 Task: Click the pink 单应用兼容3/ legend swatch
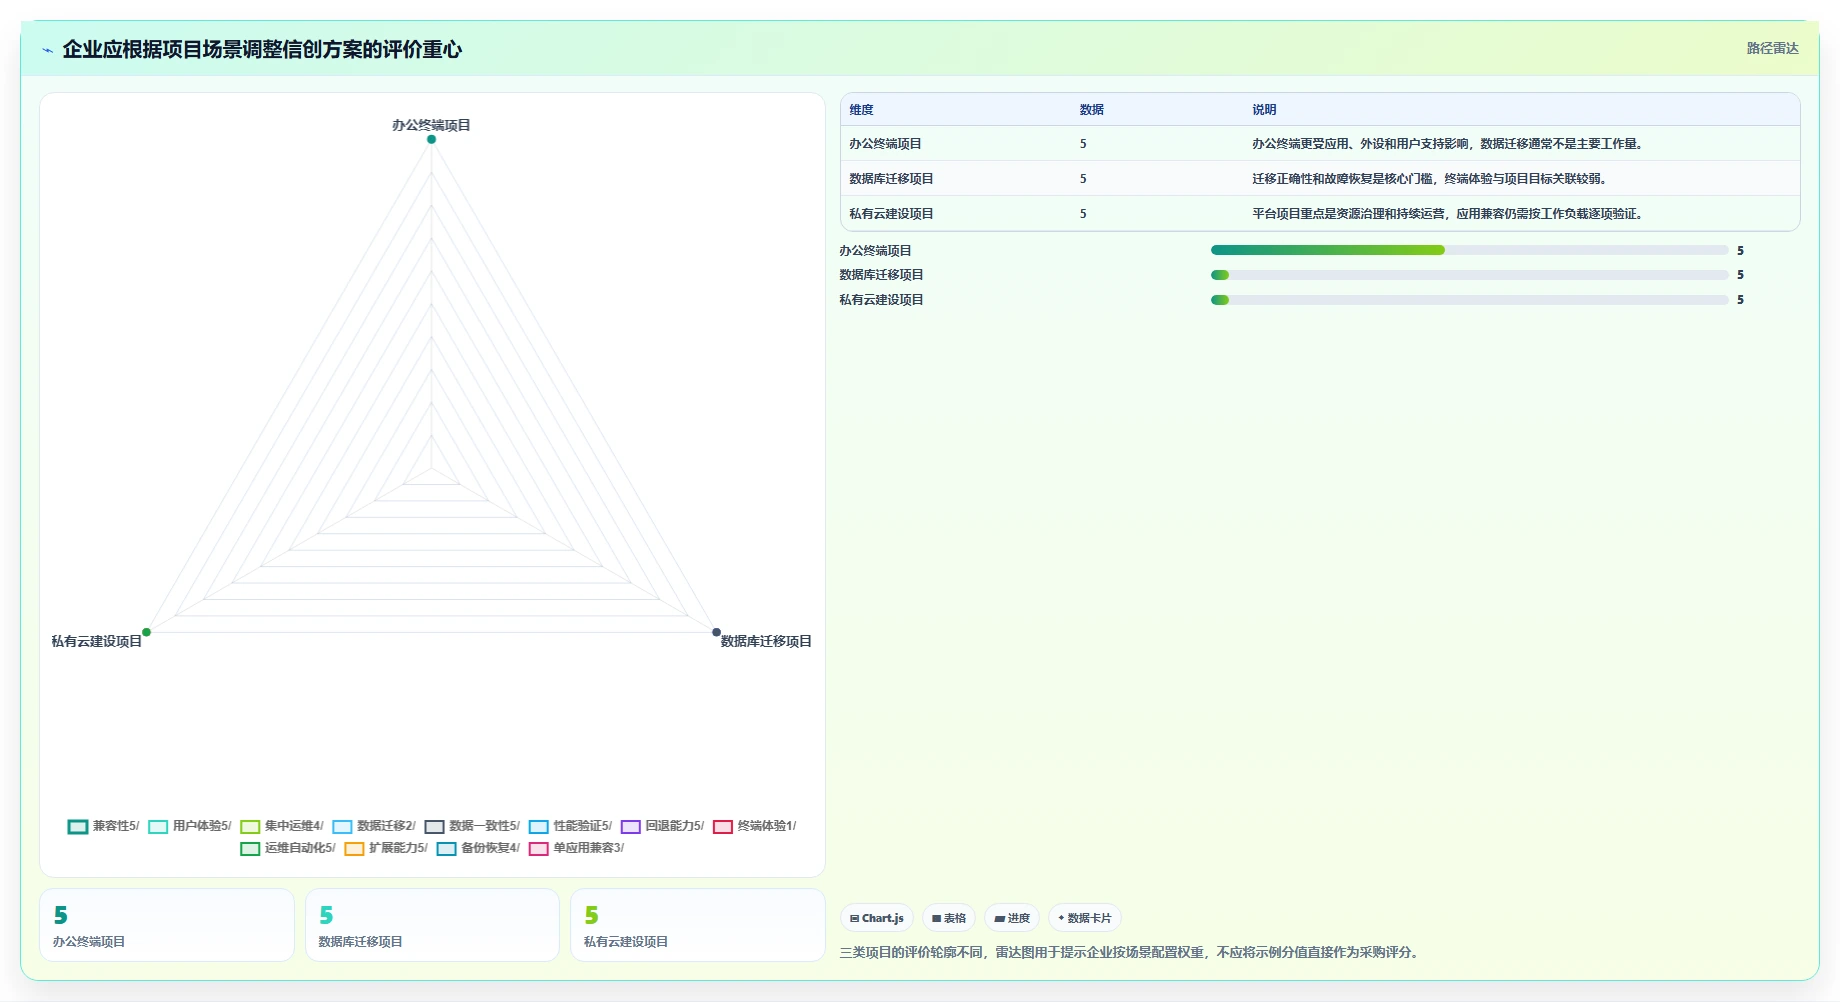539,849
